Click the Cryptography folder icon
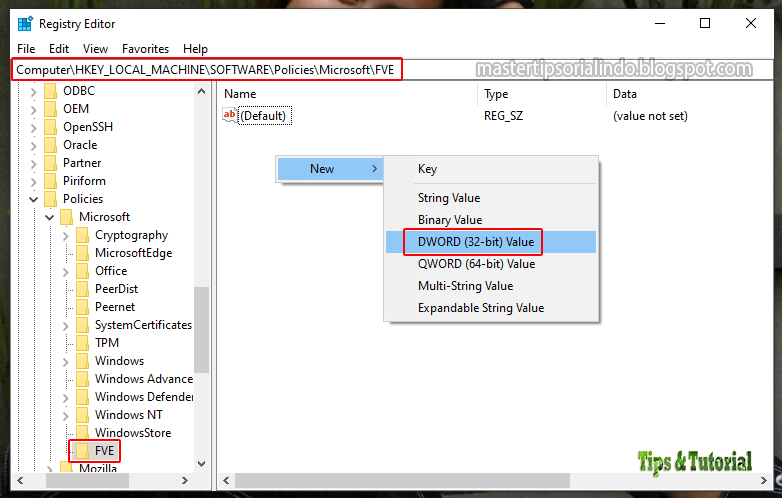The height and width of the screenshot is (498, 782). 82,235
